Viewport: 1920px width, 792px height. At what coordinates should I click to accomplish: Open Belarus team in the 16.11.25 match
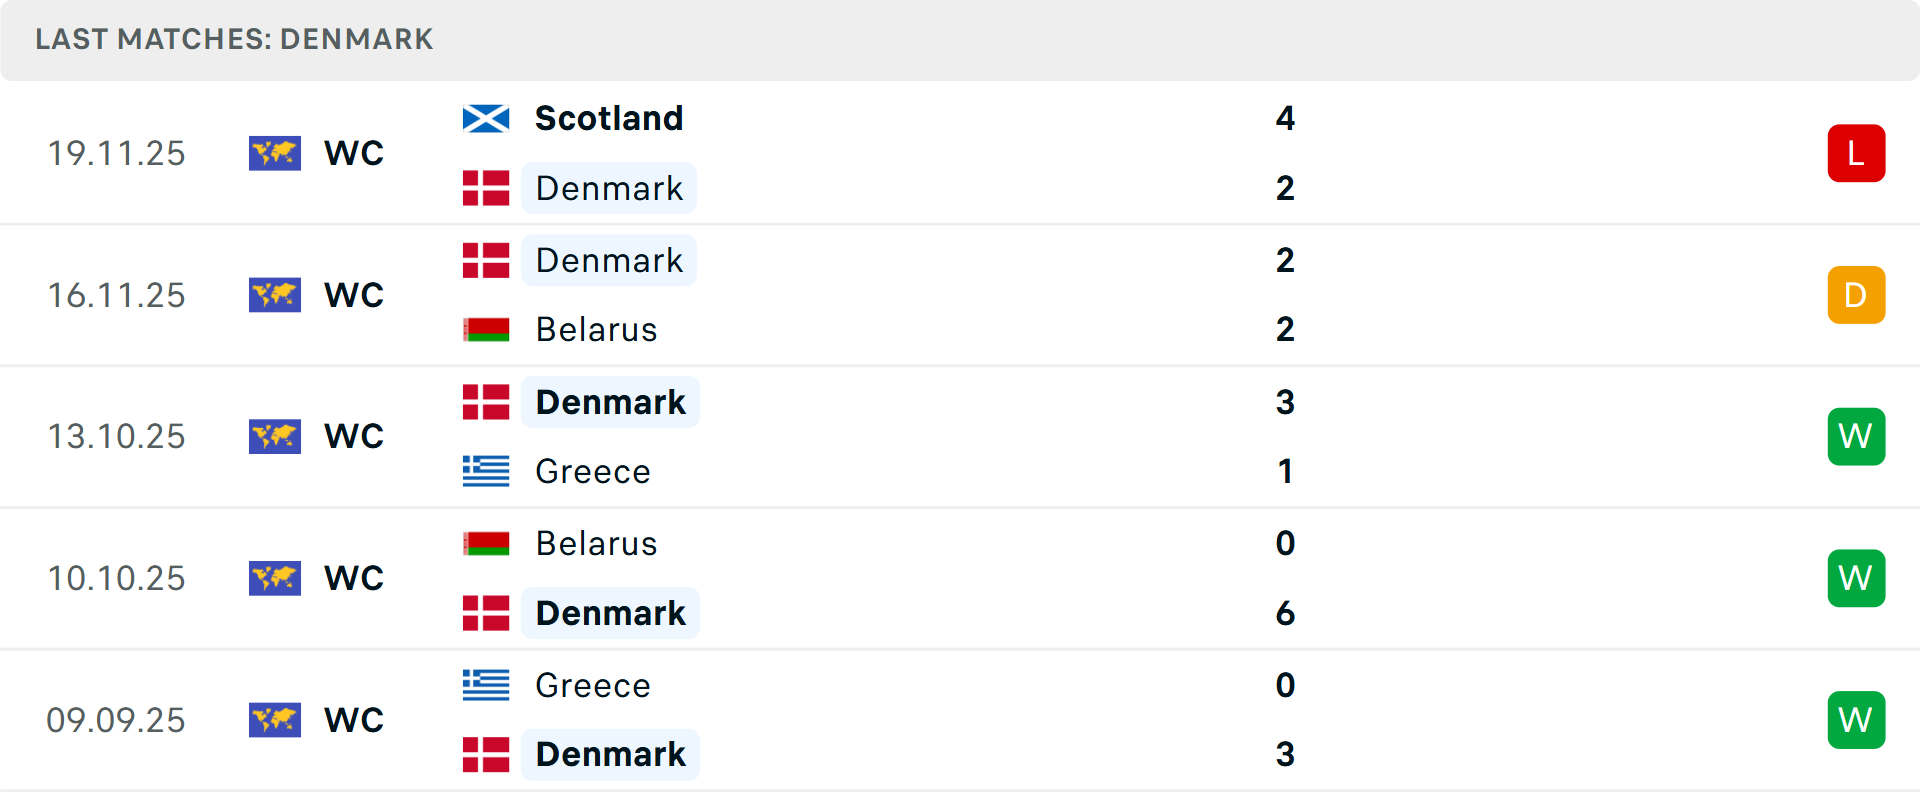596,330
